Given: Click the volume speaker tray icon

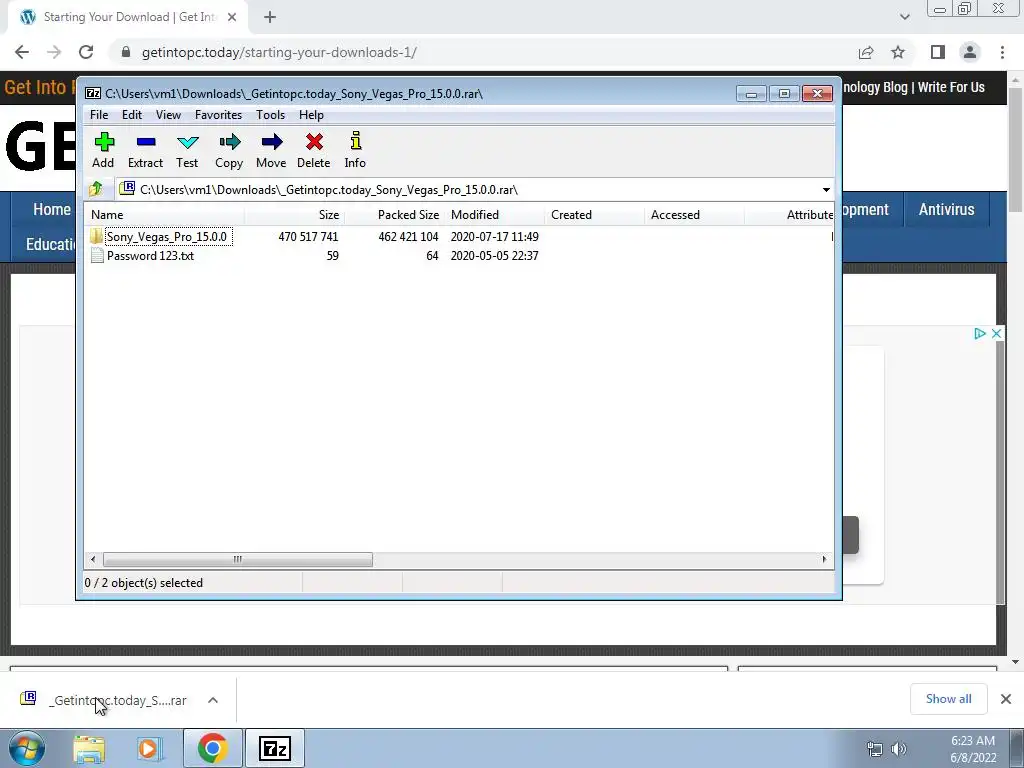Looking at the screenshot, I should [x=900, y=749].
